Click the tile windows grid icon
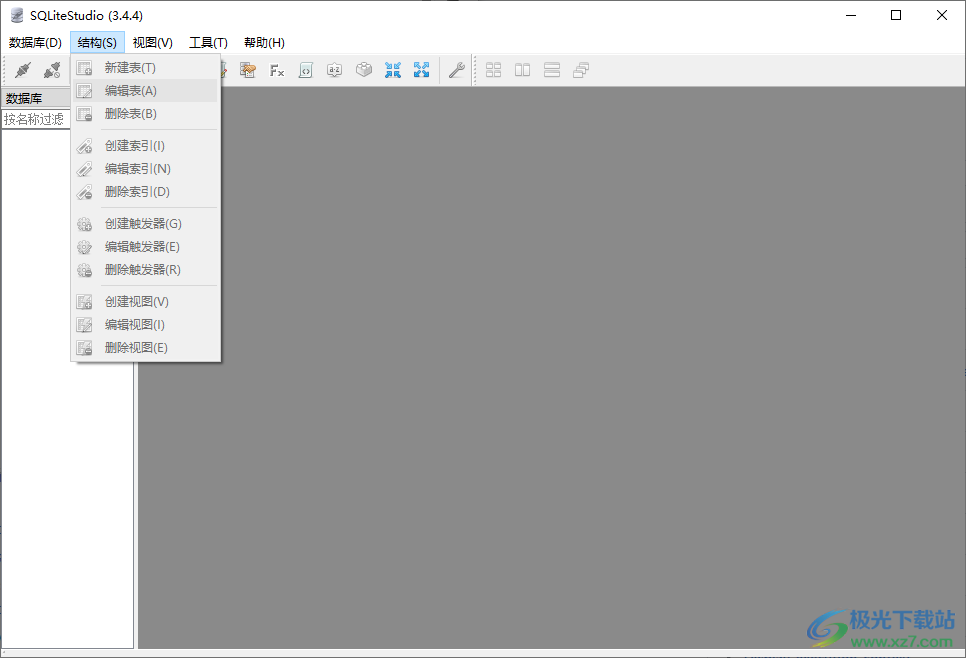Screen dimensions: 966x658 (x=493, y=70)
